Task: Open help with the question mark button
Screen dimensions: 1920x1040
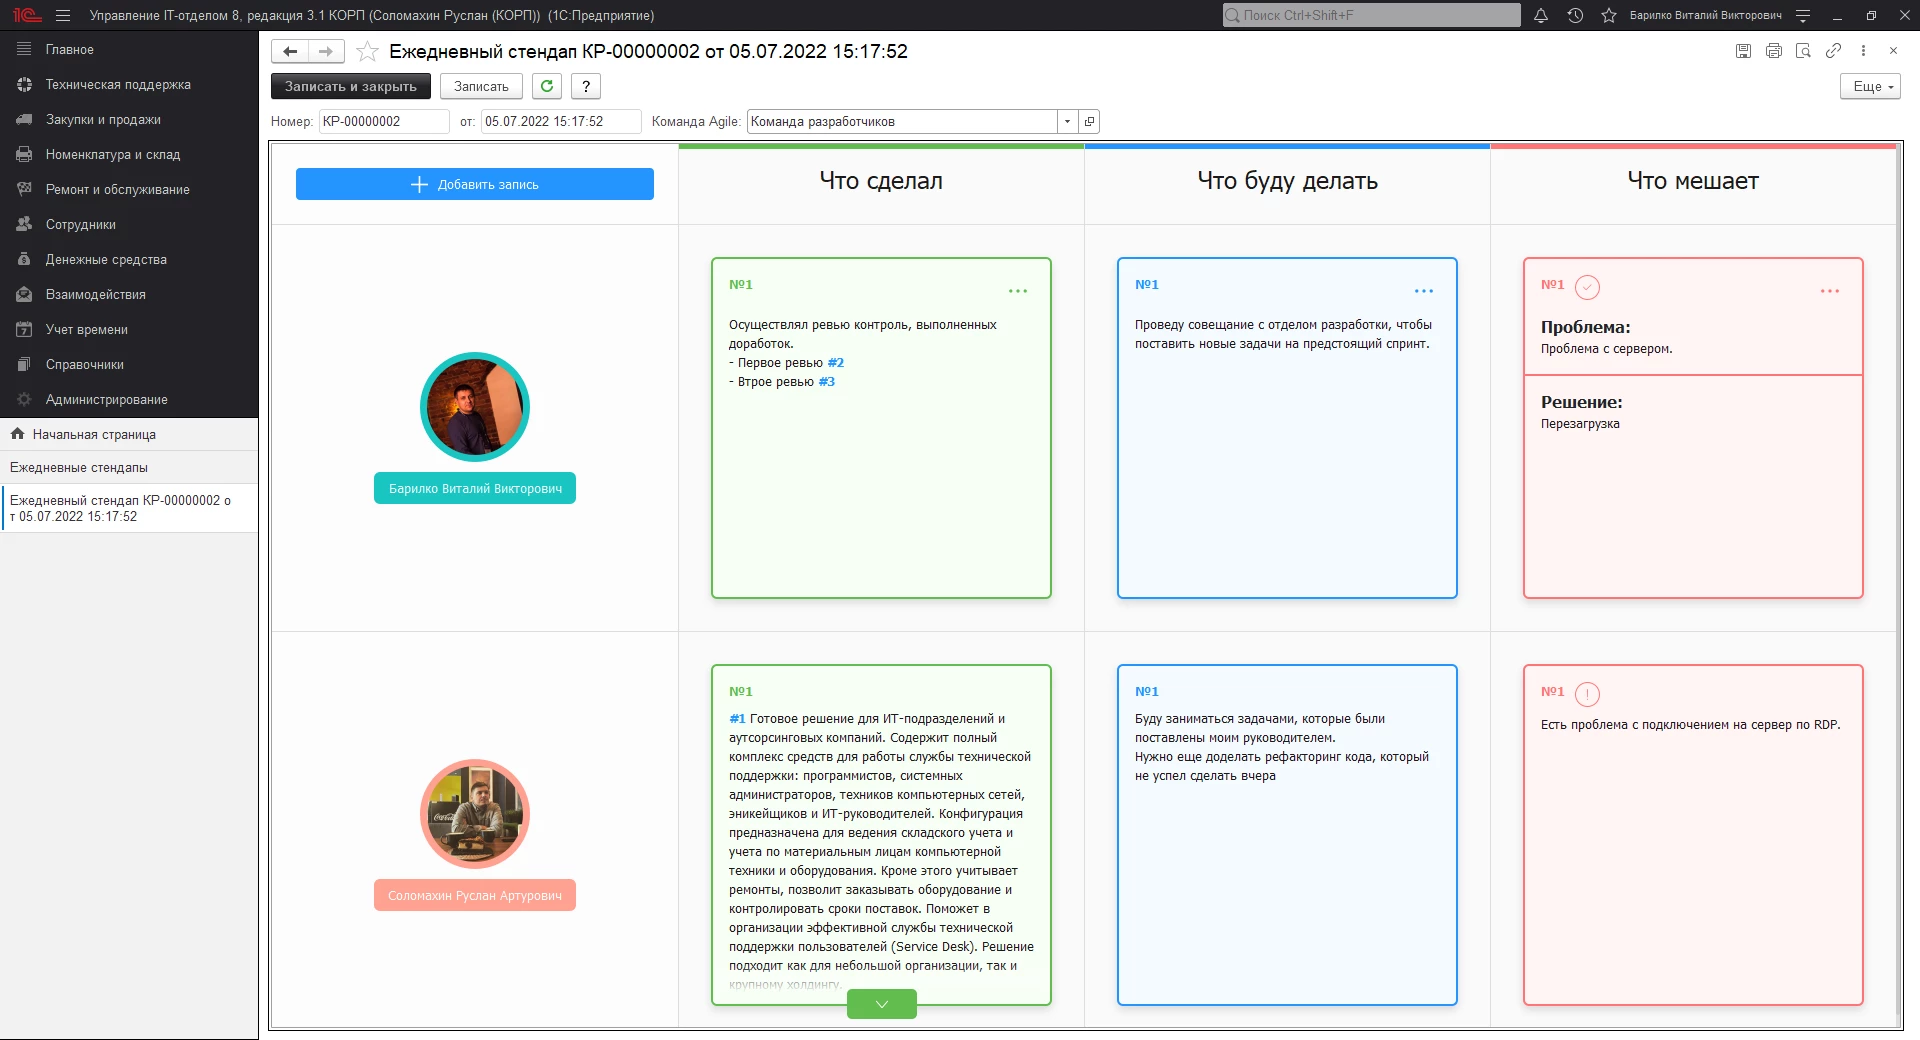Action: [586, 86]
